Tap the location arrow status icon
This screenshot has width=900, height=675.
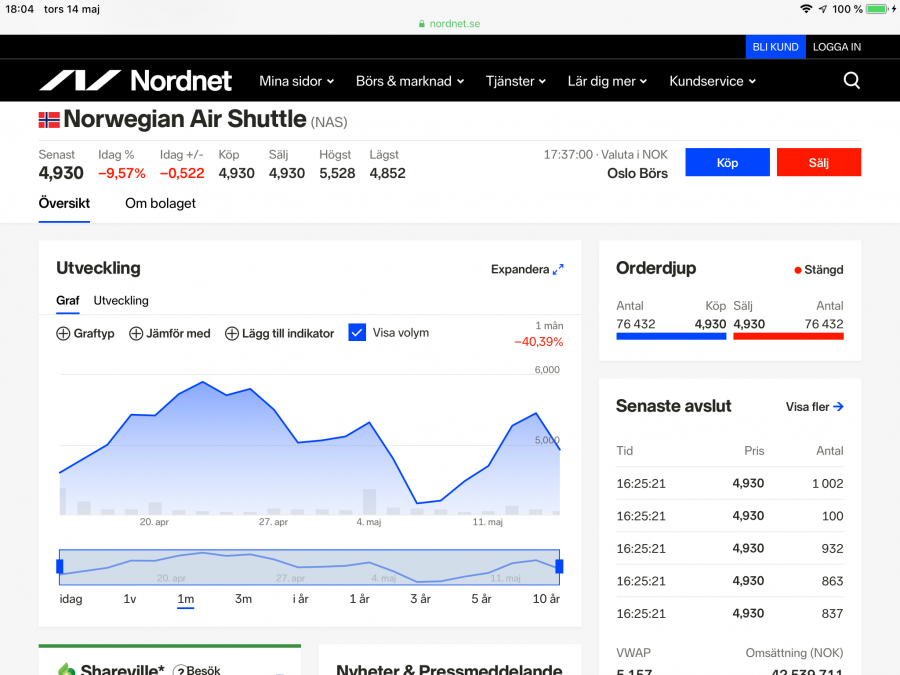(823, 9)
